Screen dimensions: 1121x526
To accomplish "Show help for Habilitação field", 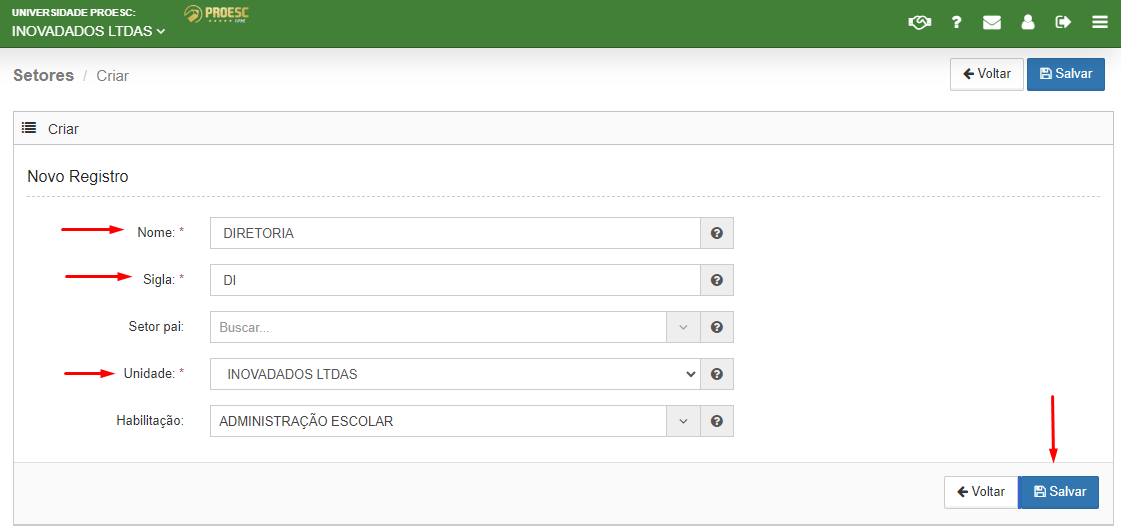I will tap(717, 421).
